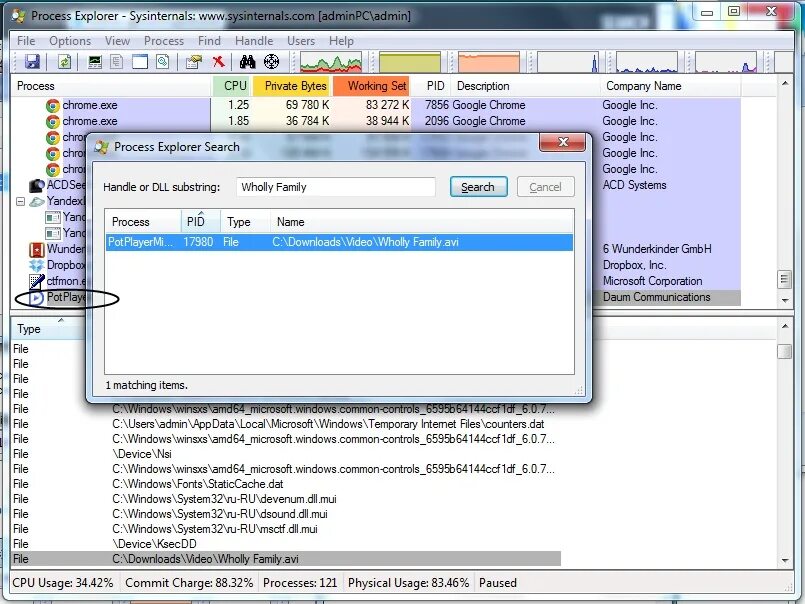Sort main list by CPU column header
This screenshot has width=805, height=604.
pyautogui.click(x=233, y=86)
